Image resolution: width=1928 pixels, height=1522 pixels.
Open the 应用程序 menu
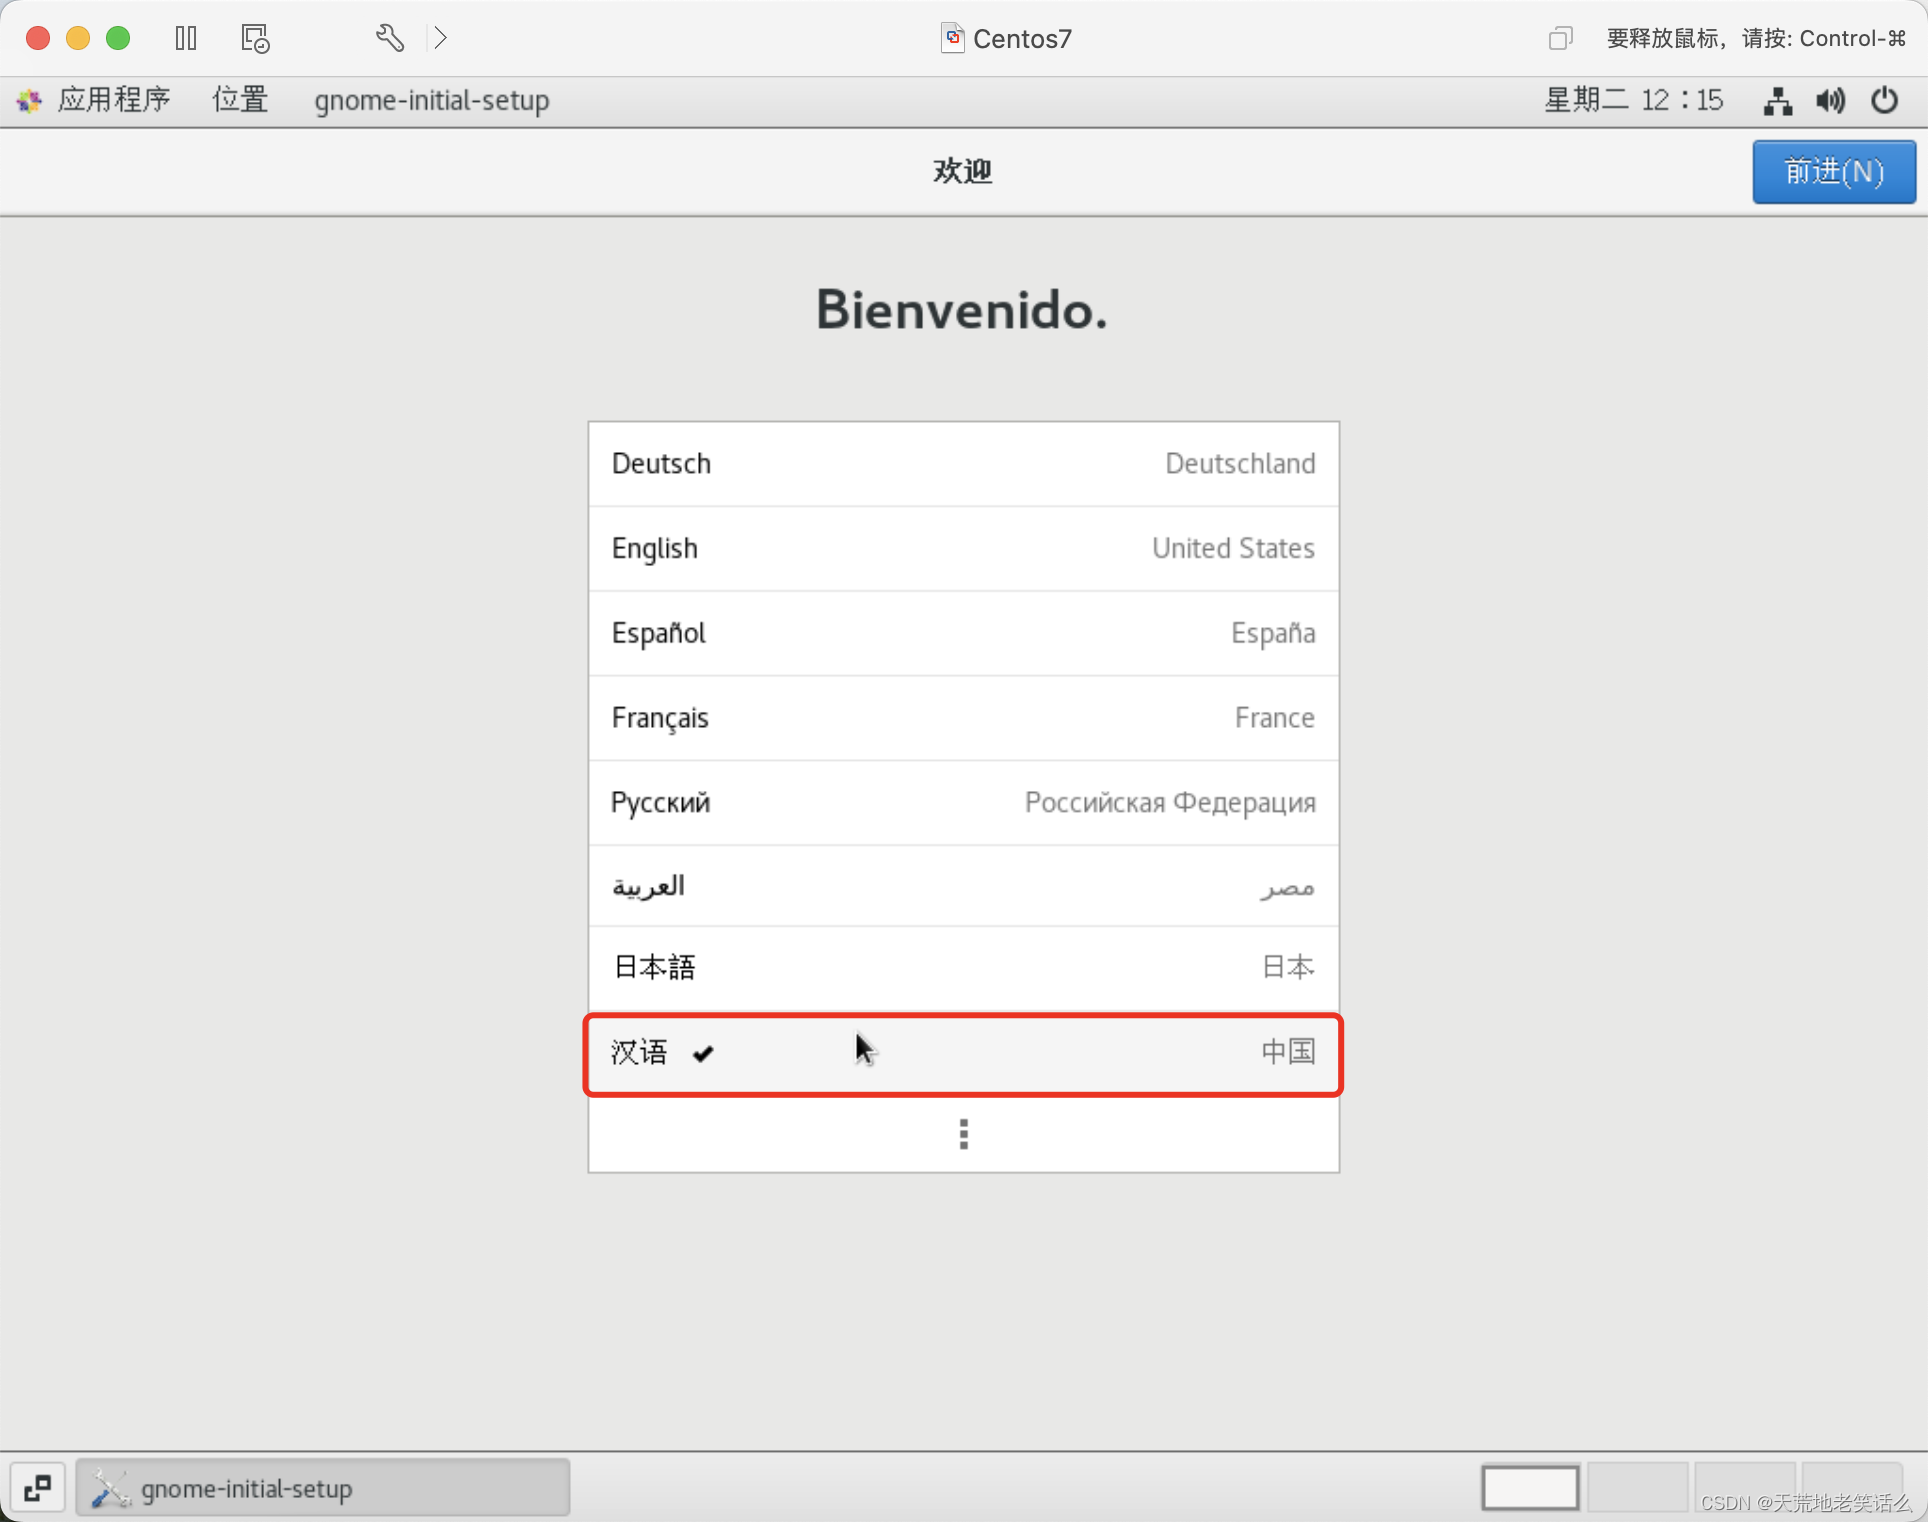click(113, 100)
